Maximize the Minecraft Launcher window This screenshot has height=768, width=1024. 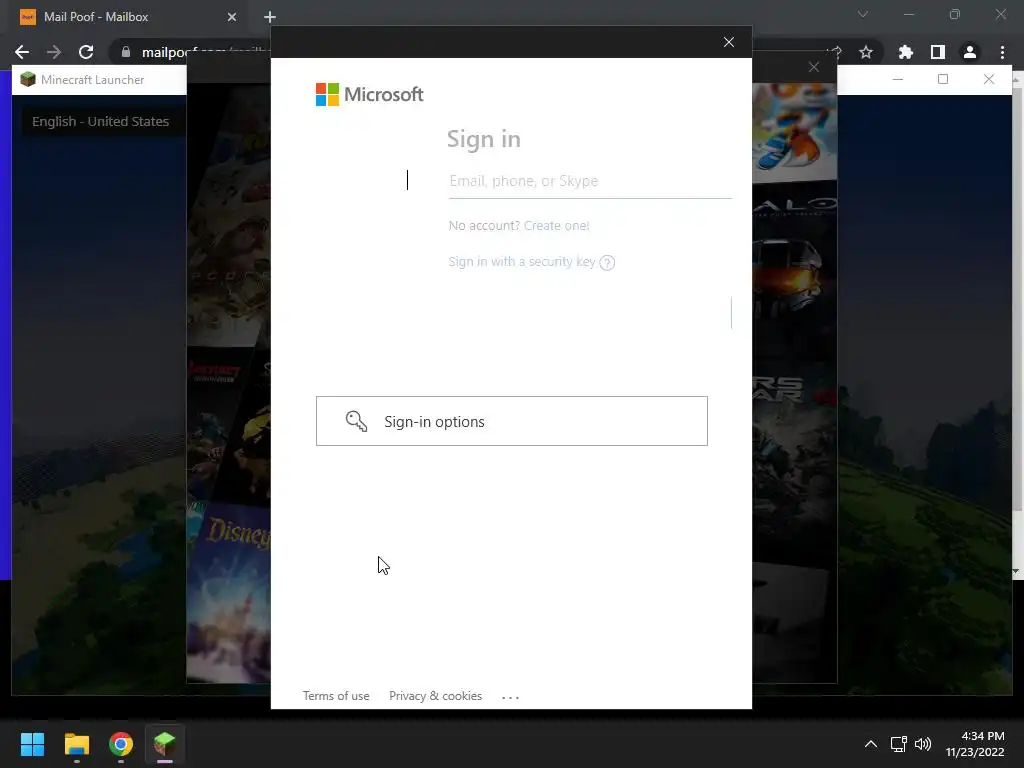coord(943,79)
